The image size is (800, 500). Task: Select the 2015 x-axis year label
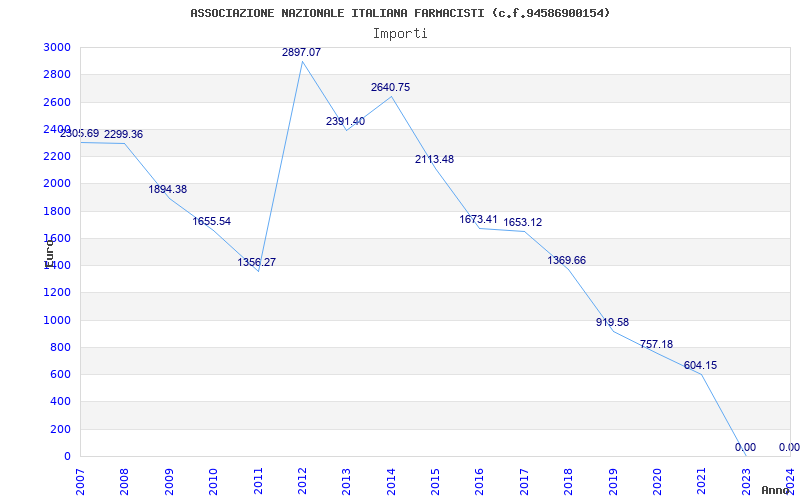click(x=435, y=481)
